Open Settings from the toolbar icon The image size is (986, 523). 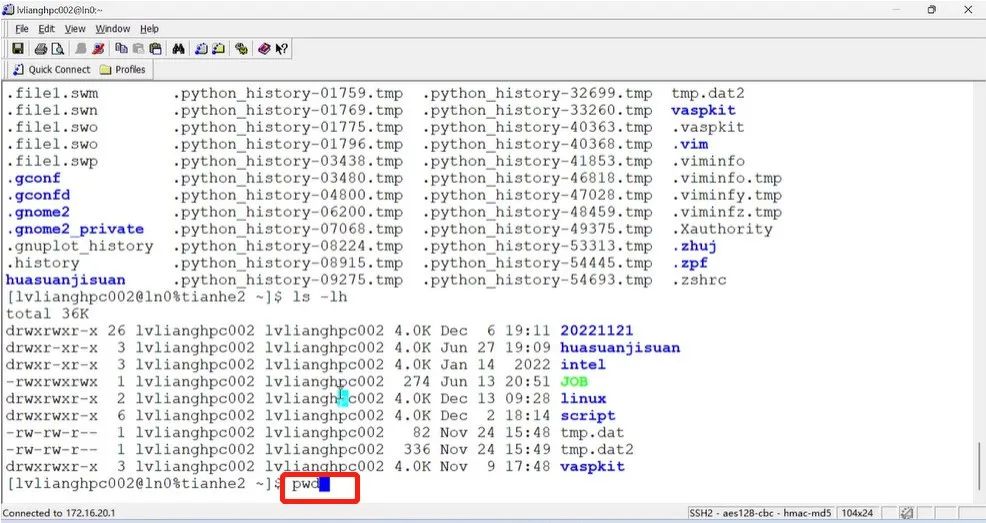[241, 48]
